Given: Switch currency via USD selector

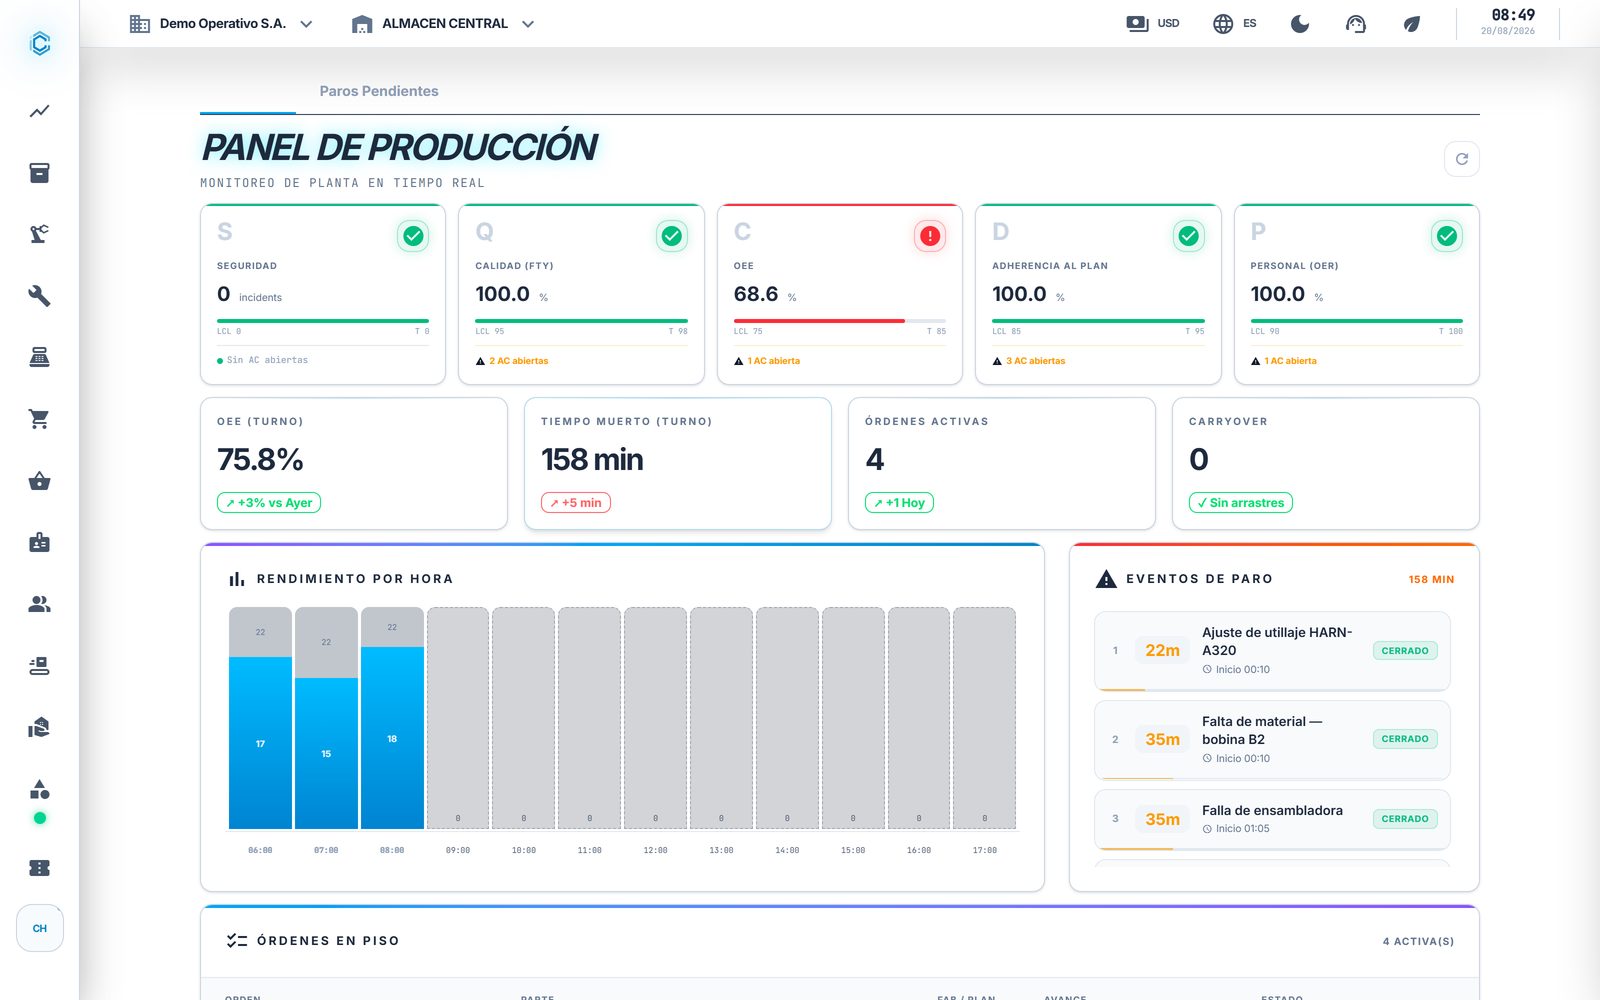Looking at the screenshot, I should coord(1152,23).
